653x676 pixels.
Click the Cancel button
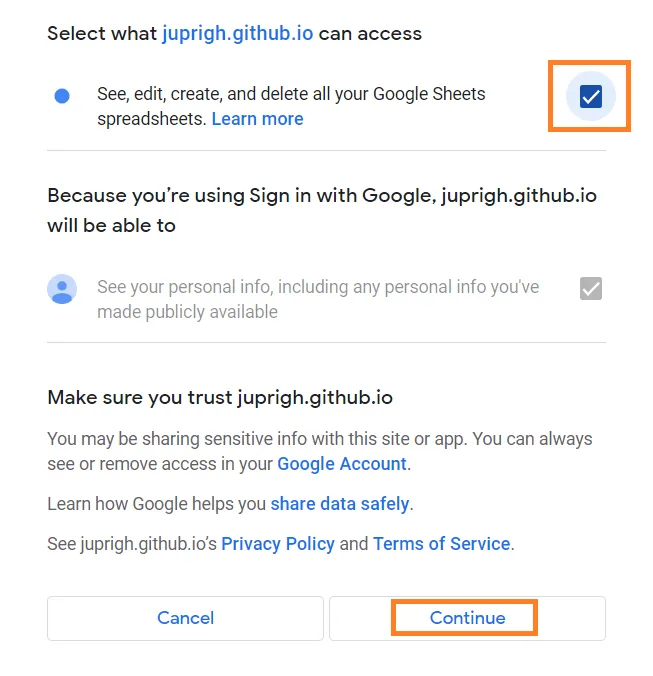(x=185, y=618)
